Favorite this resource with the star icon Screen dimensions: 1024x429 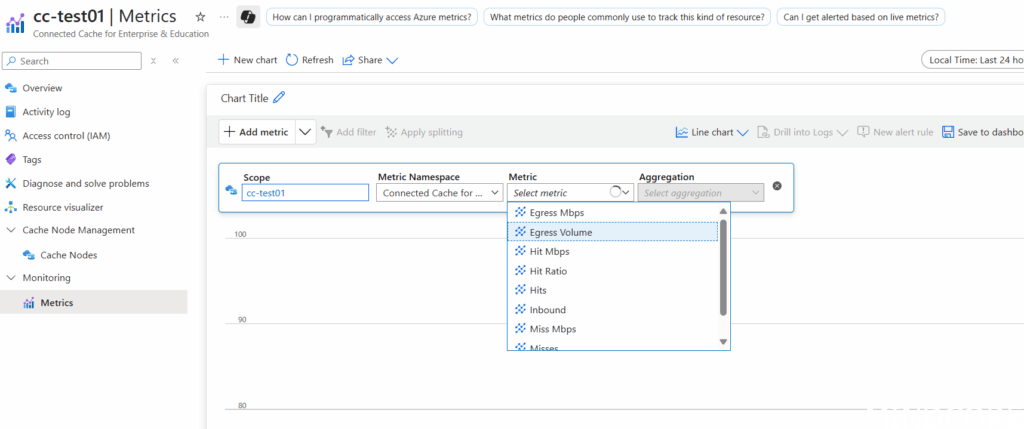[x=200, y=17]
